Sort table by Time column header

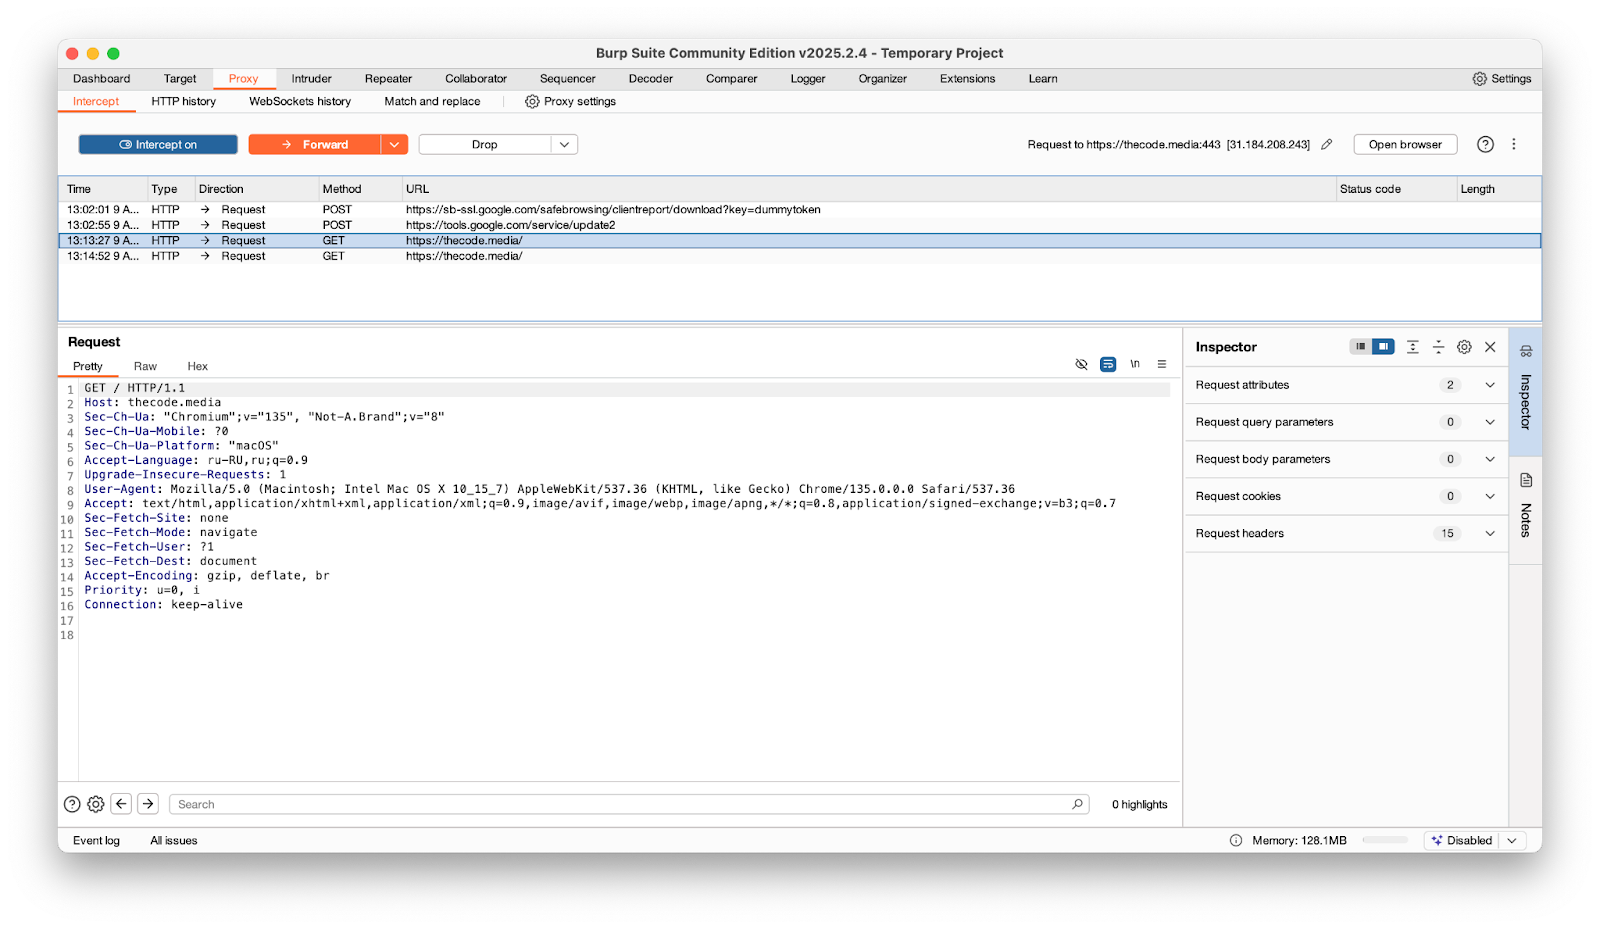(102, 189)
